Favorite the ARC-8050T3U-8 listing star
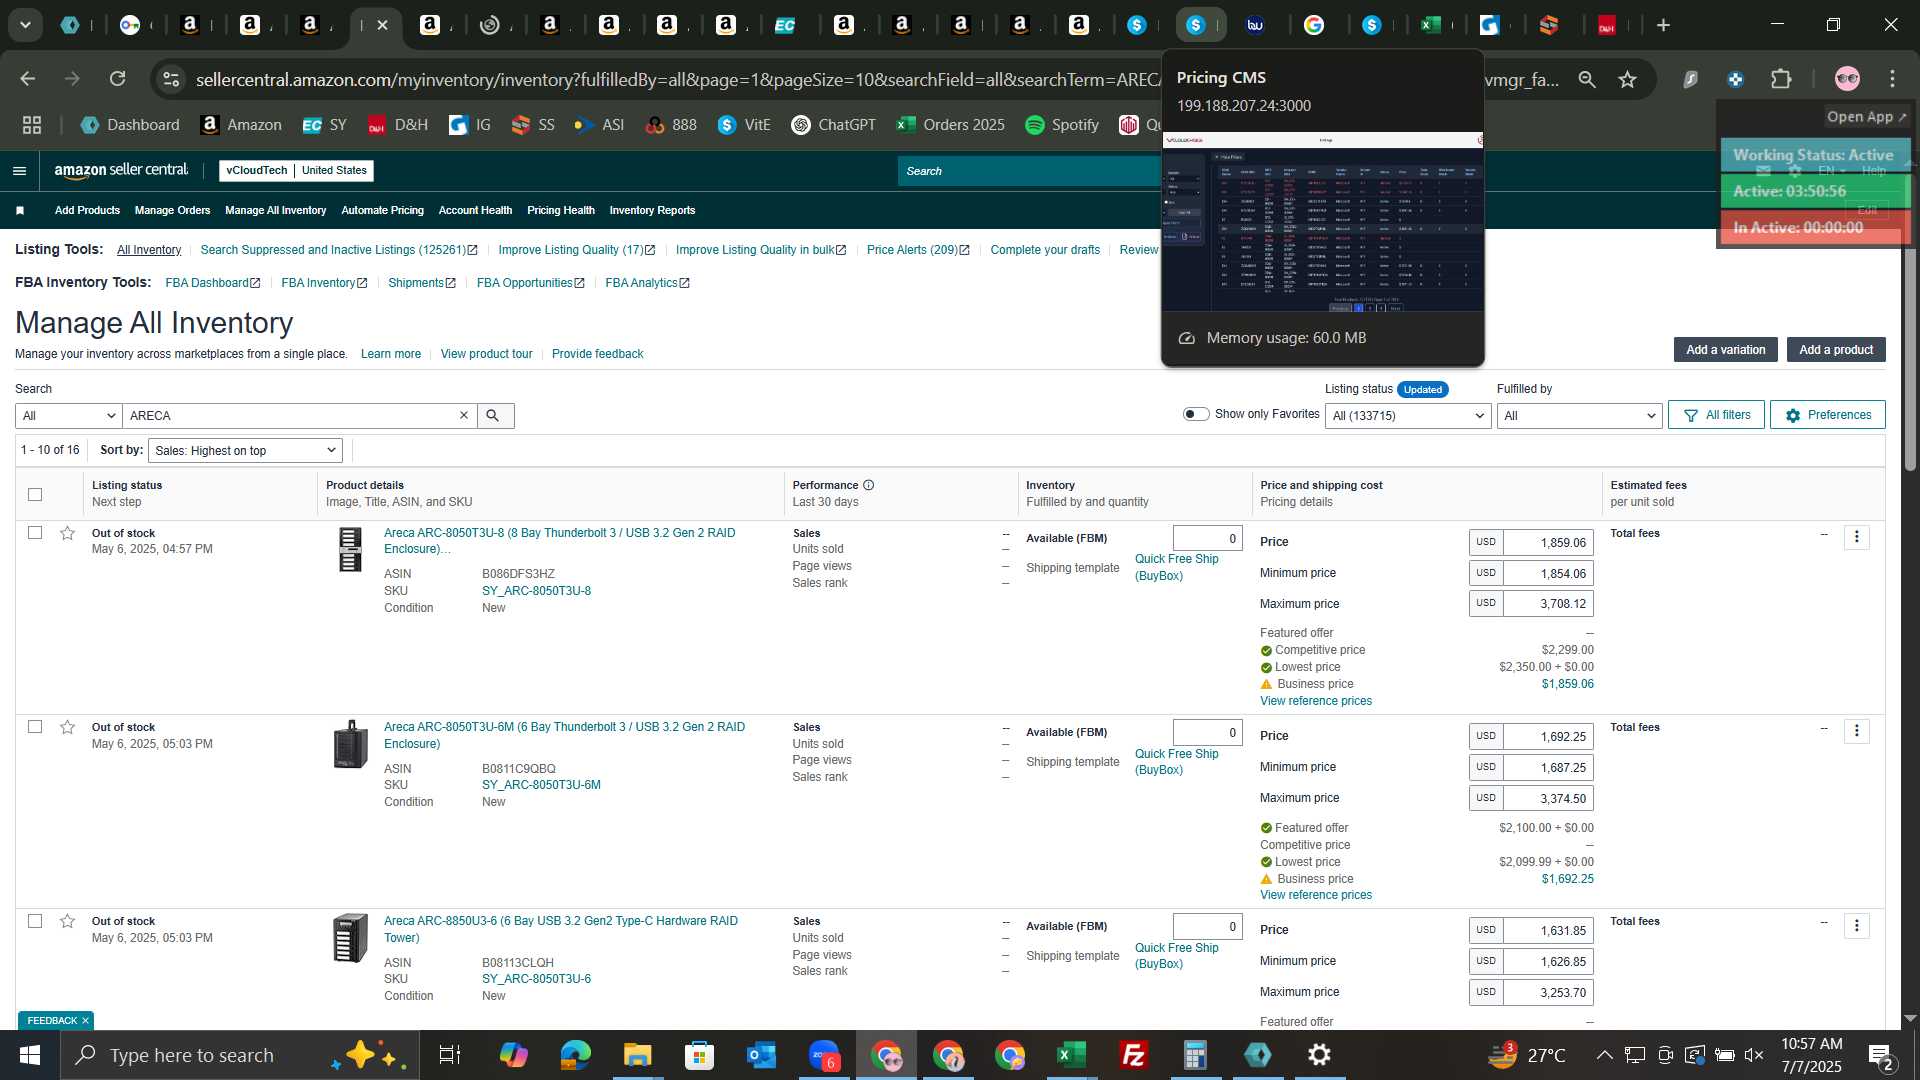1920x1080 pixels. click(x=67, y=533)
